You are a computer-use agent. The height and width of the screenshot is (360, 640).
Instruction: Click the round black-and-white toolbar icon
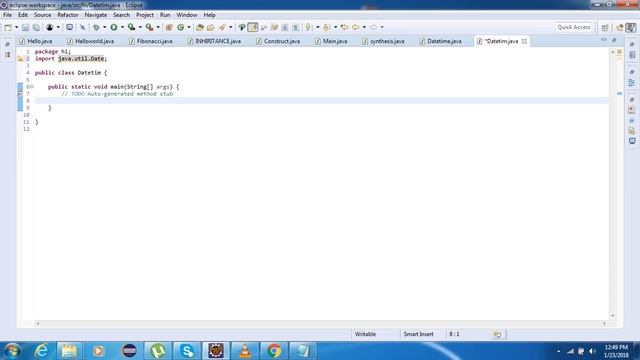tap(49, 27)
